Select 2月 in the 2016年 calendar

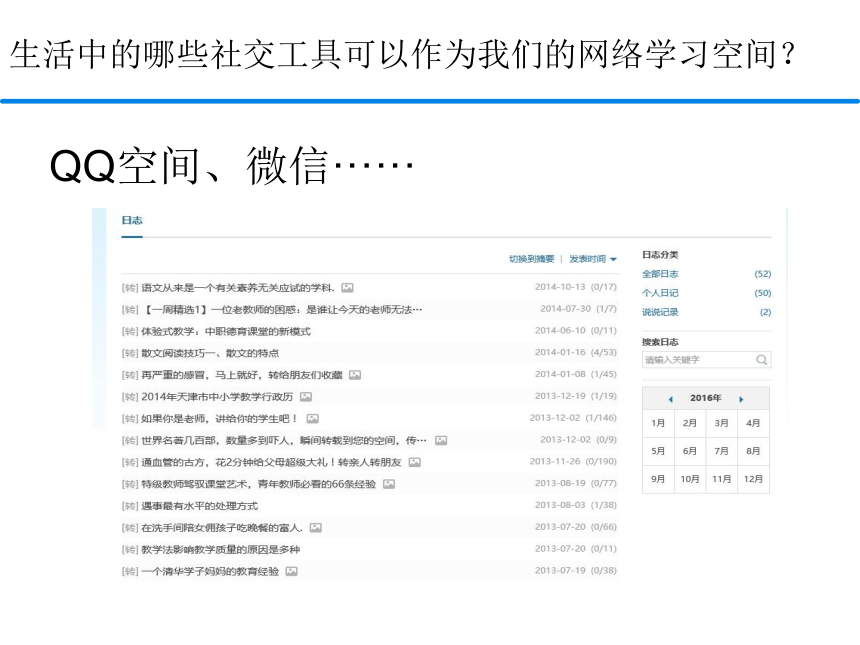pyautogui.click(x=690, y=423)
